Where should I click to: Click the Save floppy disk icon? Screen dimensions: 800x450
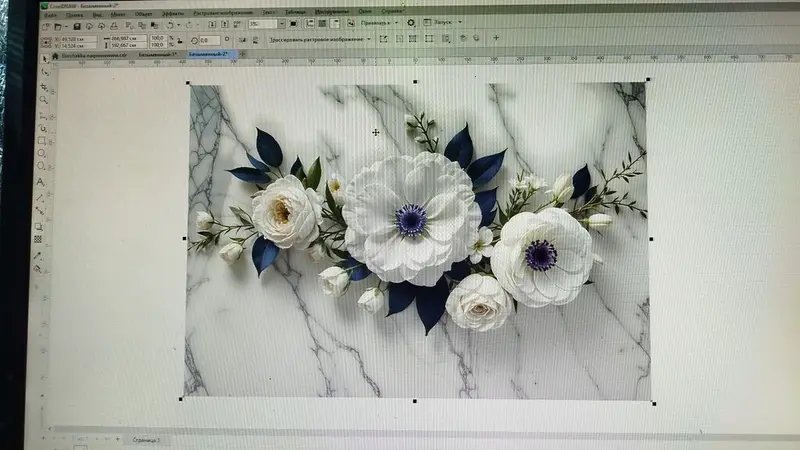(x=77, y=26)
